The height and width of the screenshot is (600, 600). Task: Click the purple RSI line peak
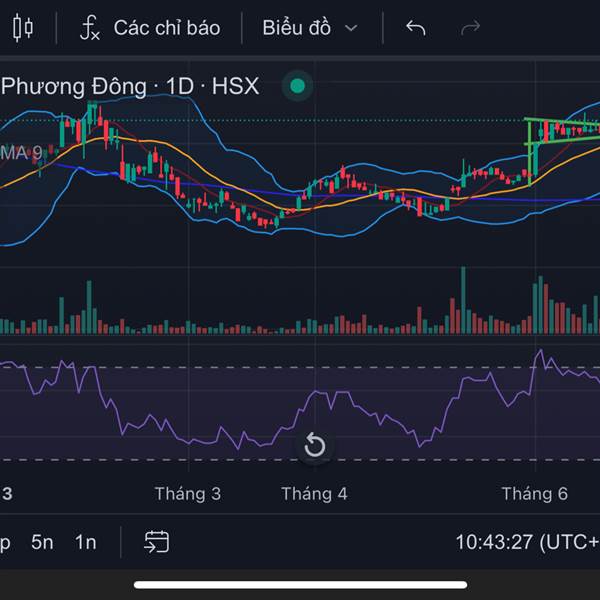(540, 351)
